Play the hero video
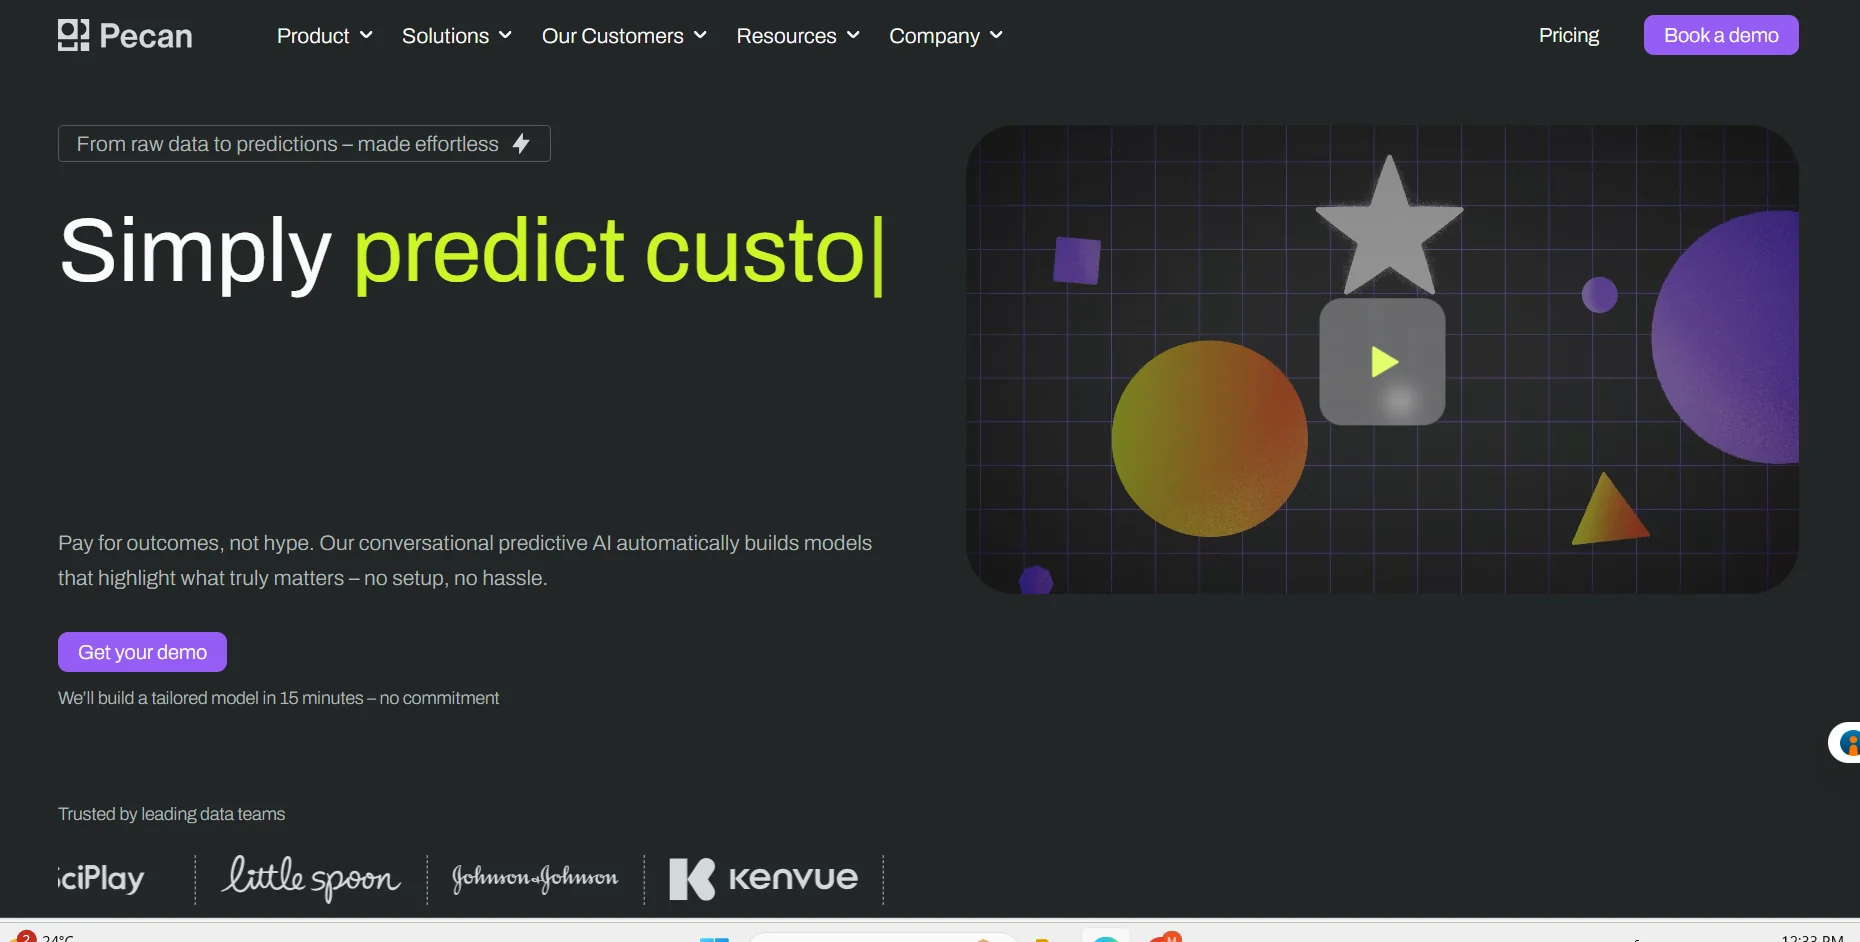This screenshot has width=1860, height=942. [x=1383, y=362]
